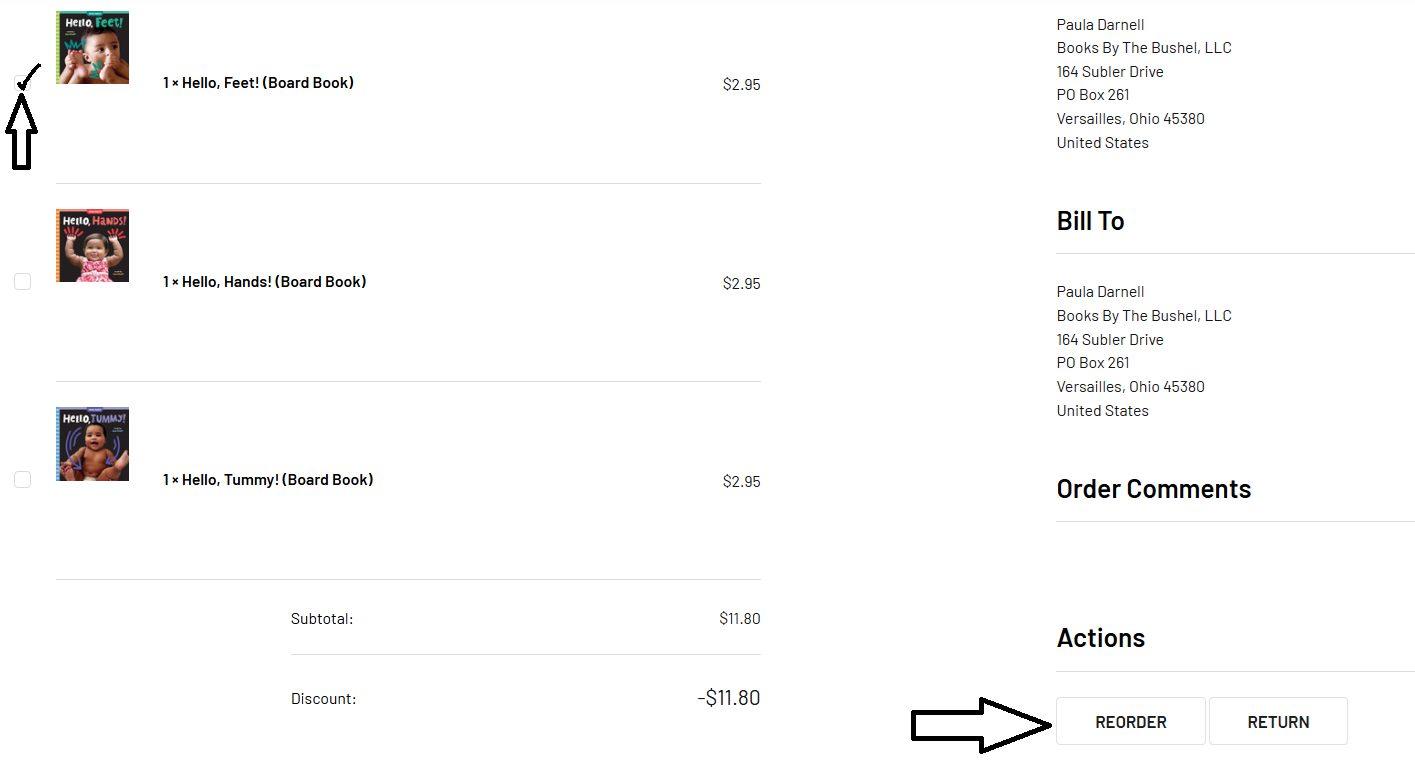Click the Subtotal label
The height and width of the screenshot is (765, 1415).
(x=322, y=619)
